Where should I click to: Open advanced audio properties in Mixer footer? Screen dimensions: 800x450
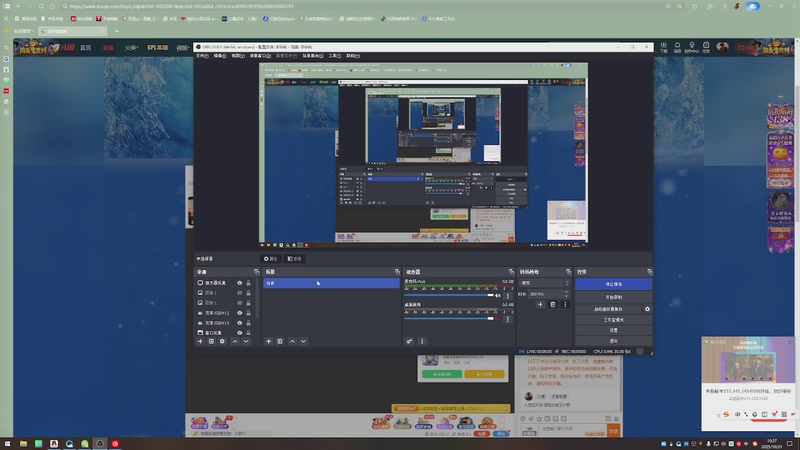409,341
